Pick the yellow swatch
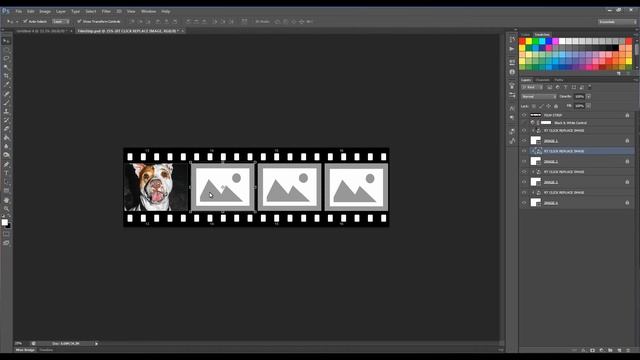Image resolution: width=640 pixels, height=360 pixels. 529,41
